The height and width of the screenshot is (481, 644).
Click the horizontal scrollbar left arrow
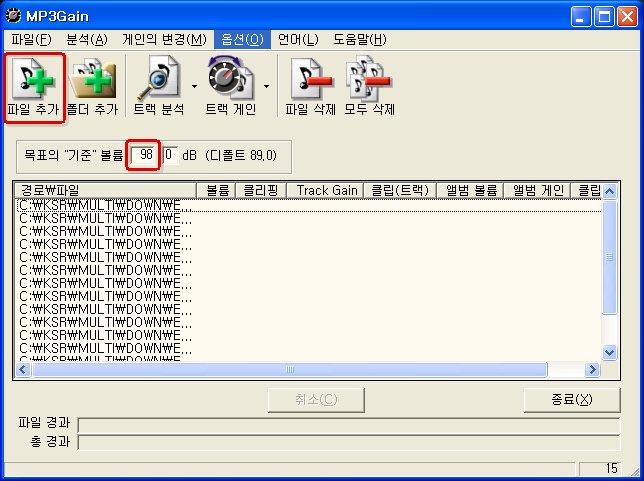pyautogui.click(x=23, y=370)
